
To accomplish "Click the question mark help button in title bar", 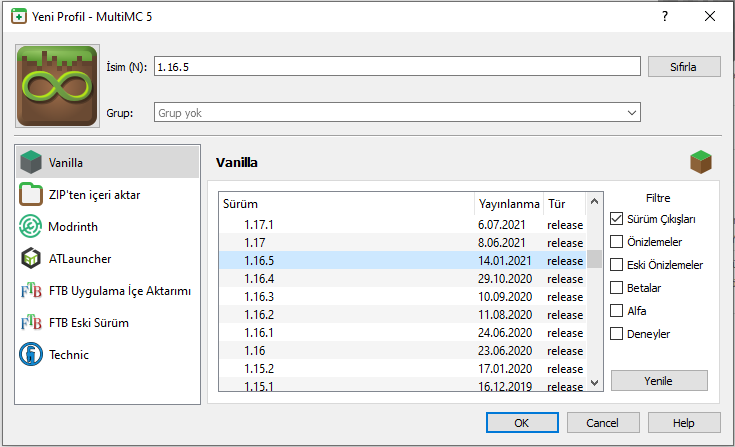I will [x=665, y=16].
